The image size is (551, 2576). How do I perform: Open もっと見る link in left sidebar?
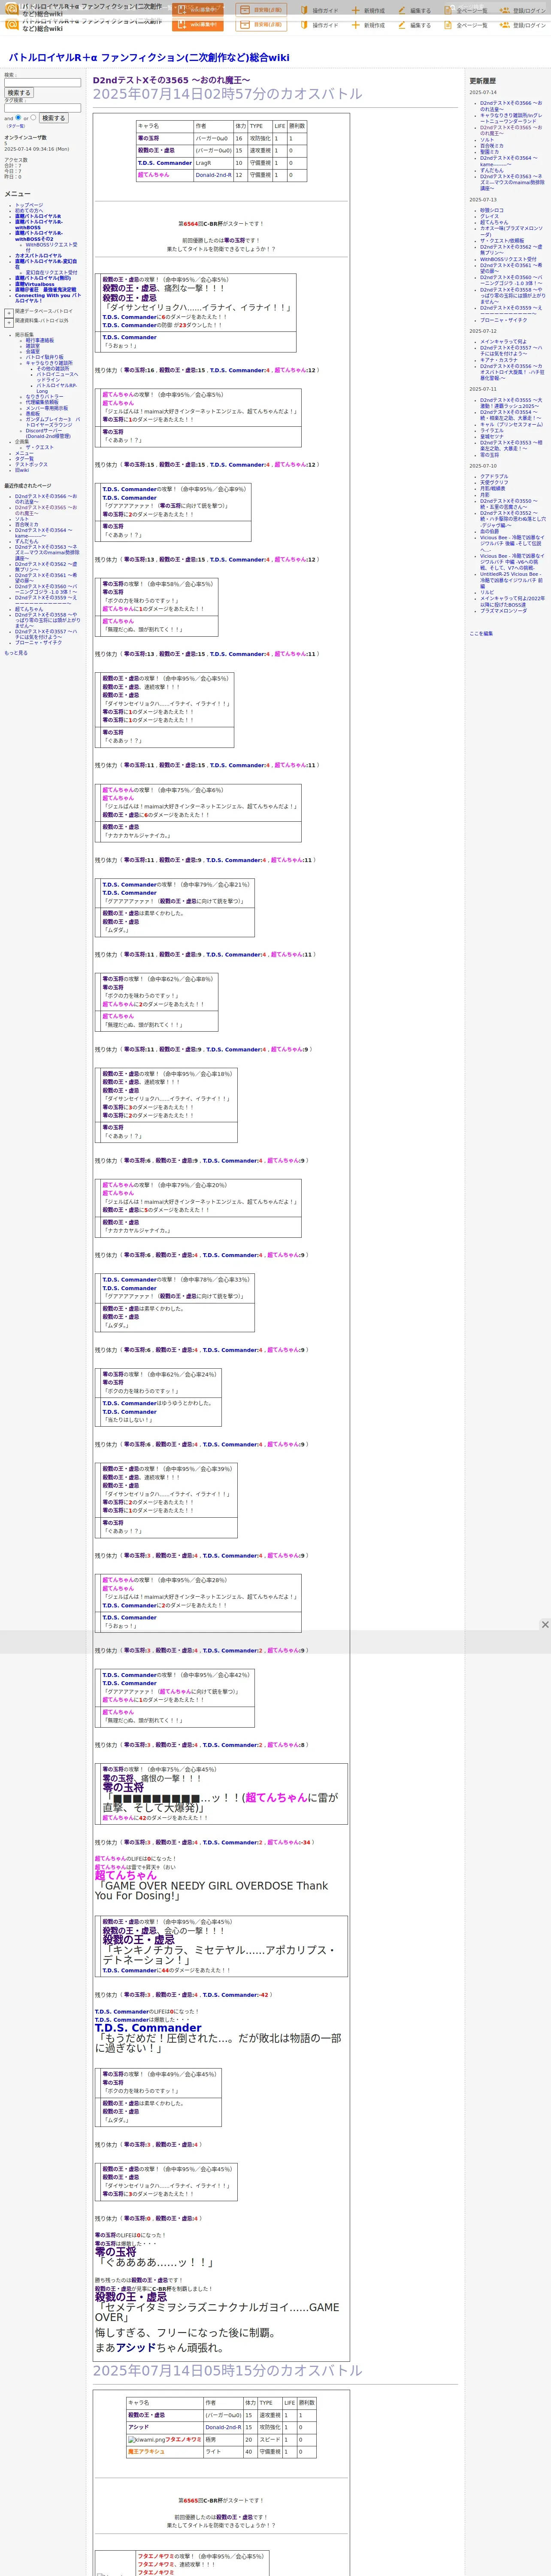click(16, 653)
